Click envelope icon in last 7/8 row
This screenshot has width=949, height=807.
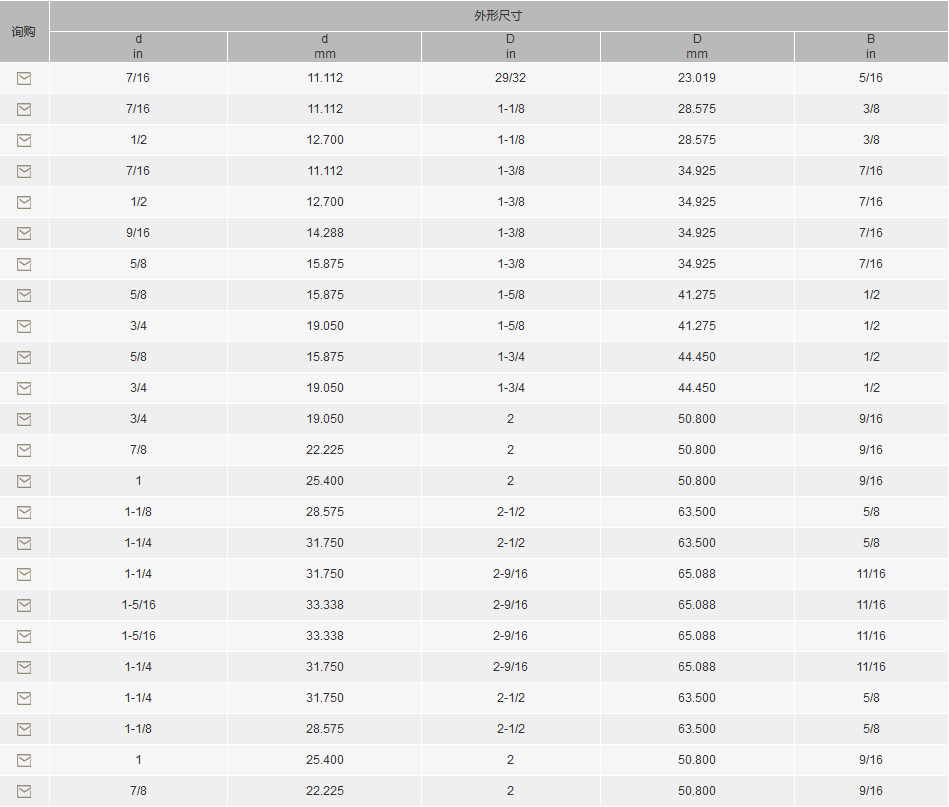tap(24, 791)
